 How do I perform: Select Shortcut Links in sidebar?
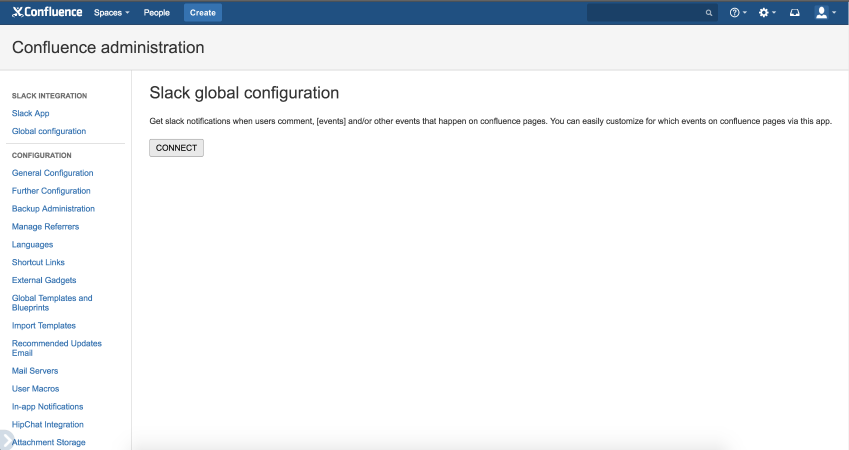(x=38, y=262)
